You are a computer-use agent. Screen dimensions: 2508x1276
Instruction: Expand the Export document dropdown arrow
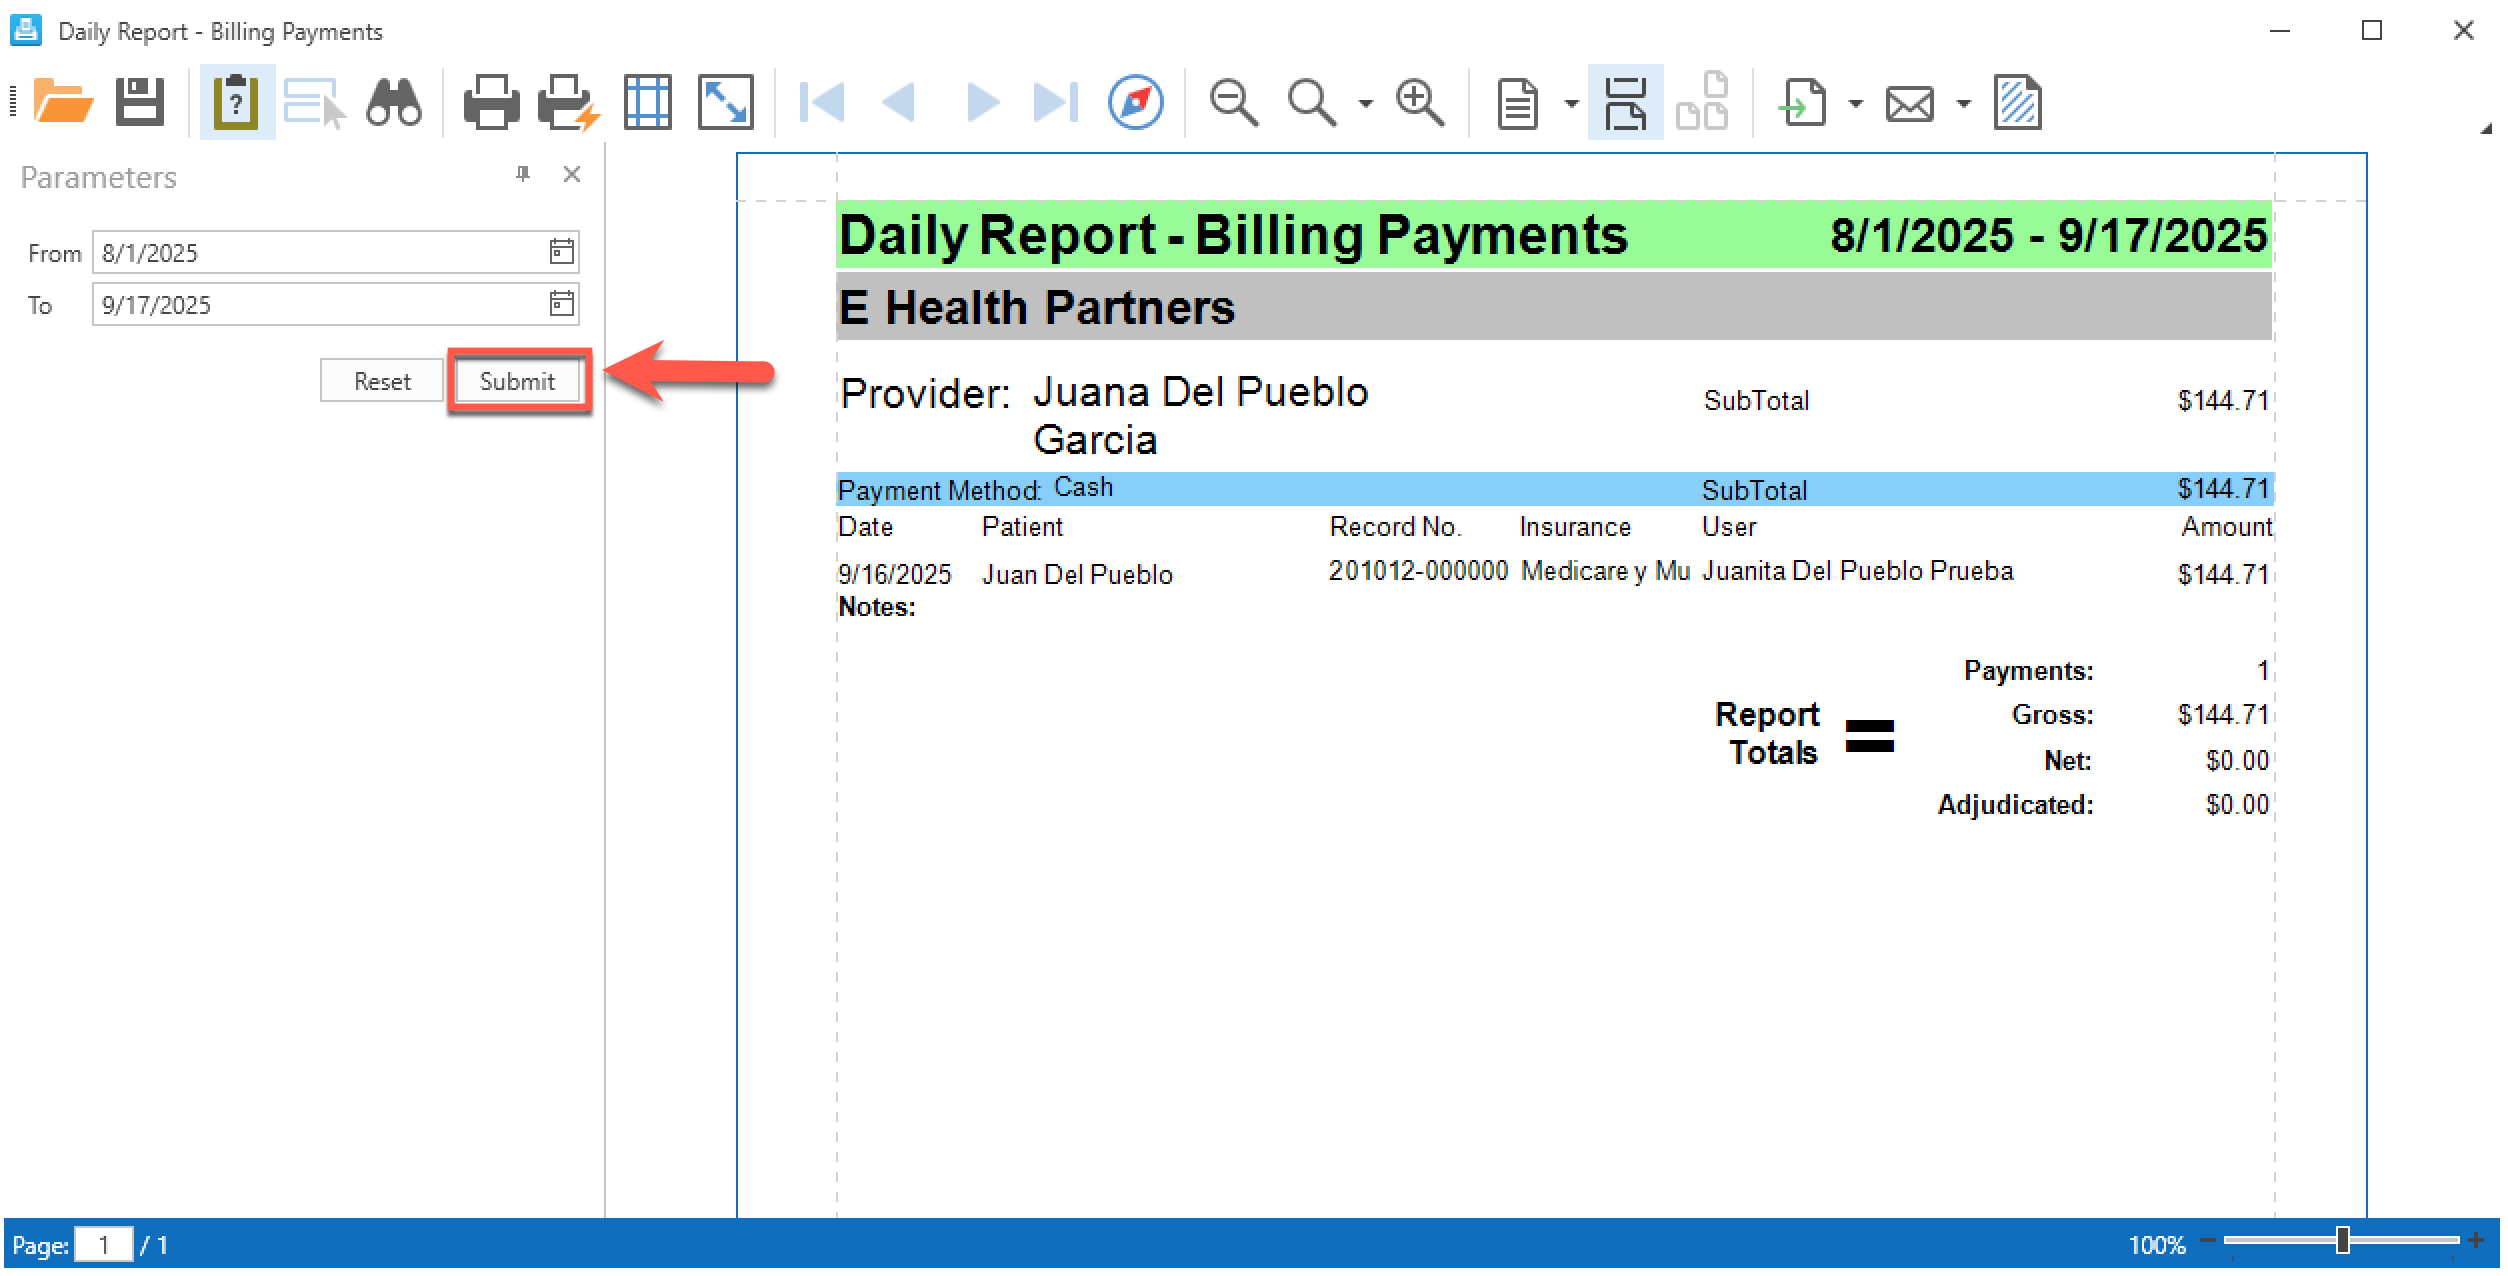[1856, 103]
